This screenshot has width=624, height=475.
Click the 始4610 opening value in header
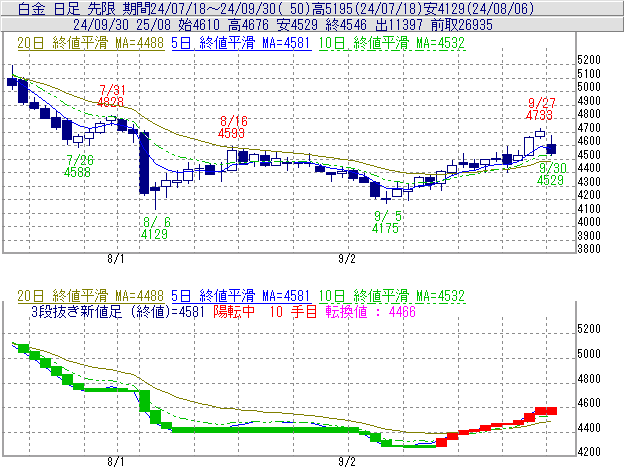[199, 25]
